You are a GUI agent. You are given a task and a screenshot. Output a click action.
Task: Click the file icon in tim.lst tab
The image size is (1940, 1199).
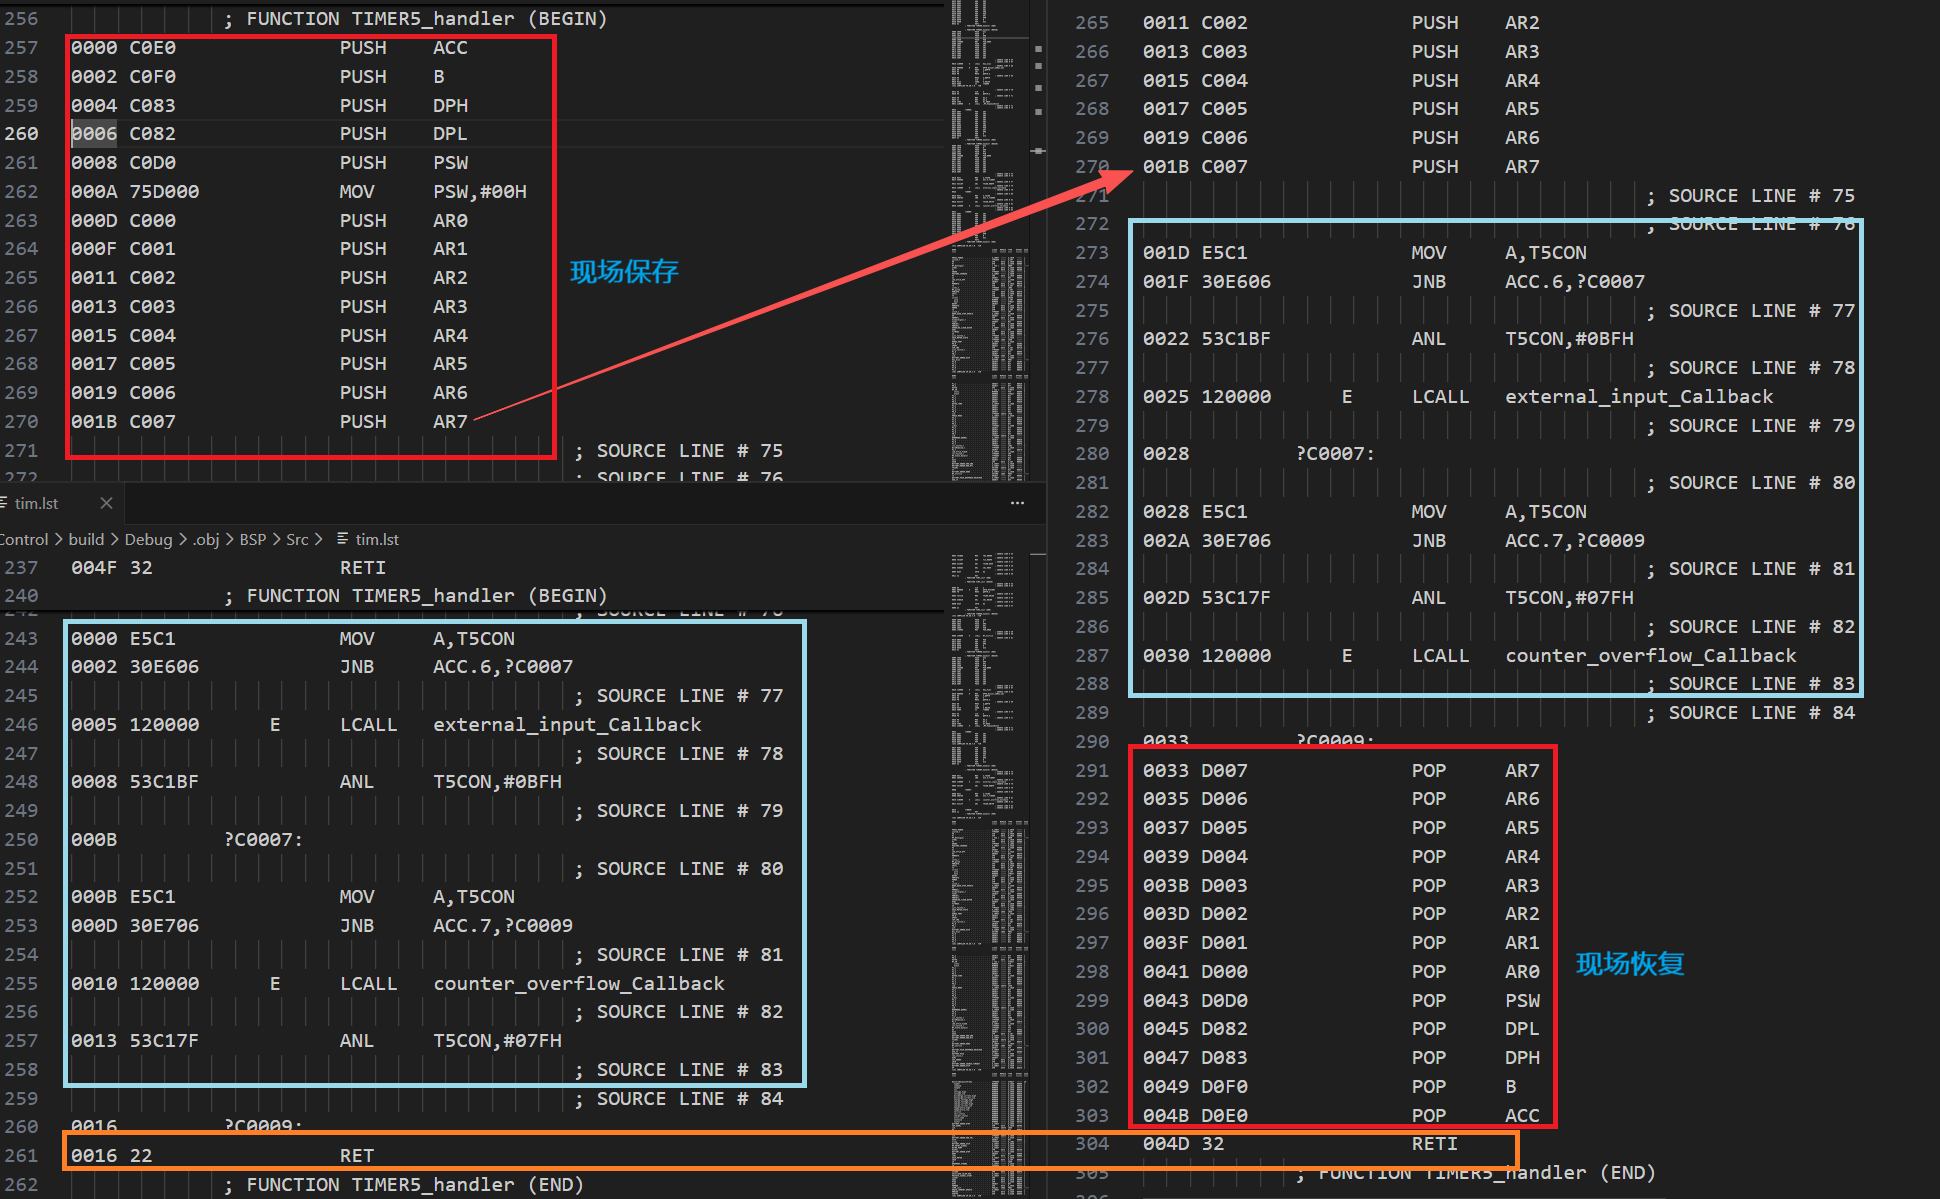[5, 503]
